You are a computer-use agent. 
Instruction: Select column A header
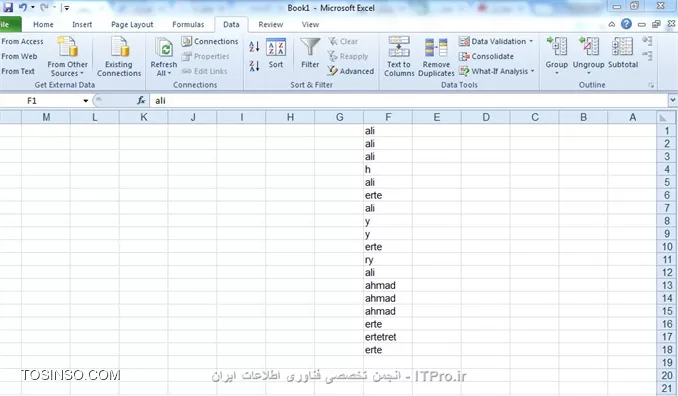(x=632, y=117)
